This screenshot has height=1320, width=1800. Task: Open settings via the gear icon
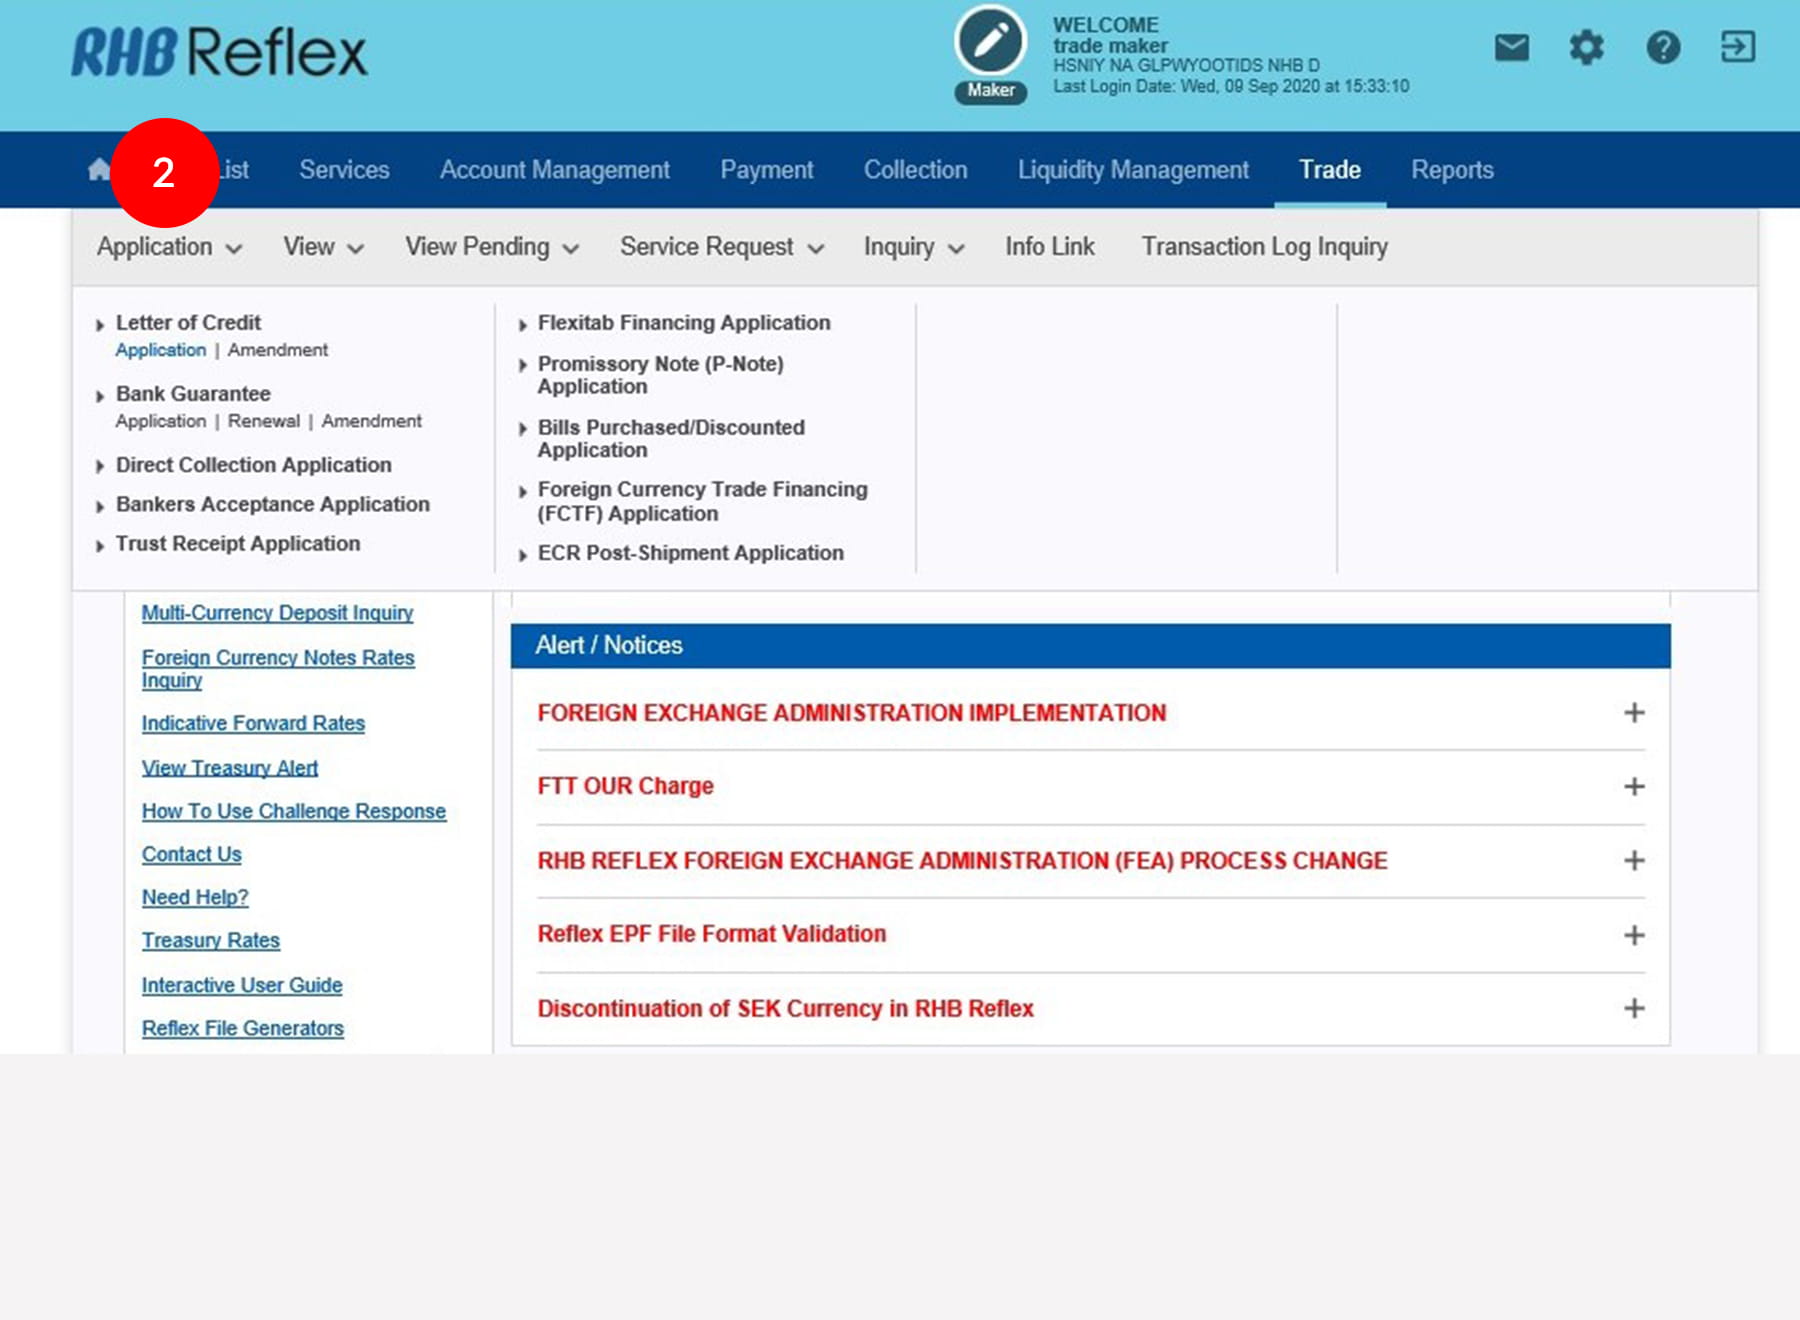pos(1586,47)
